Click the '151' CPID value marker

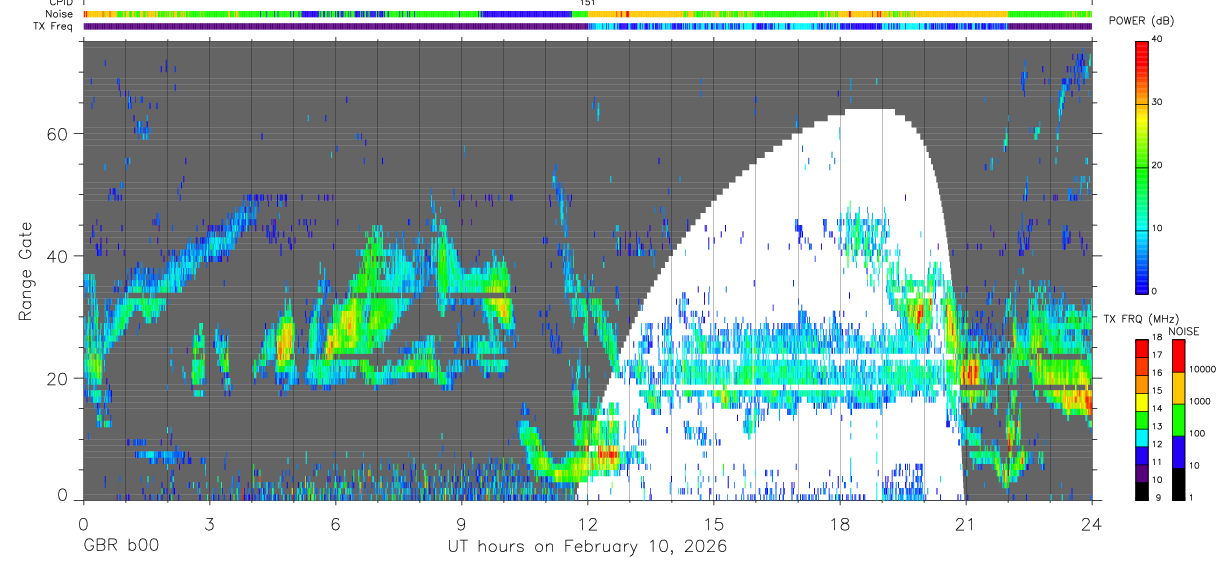587,3
